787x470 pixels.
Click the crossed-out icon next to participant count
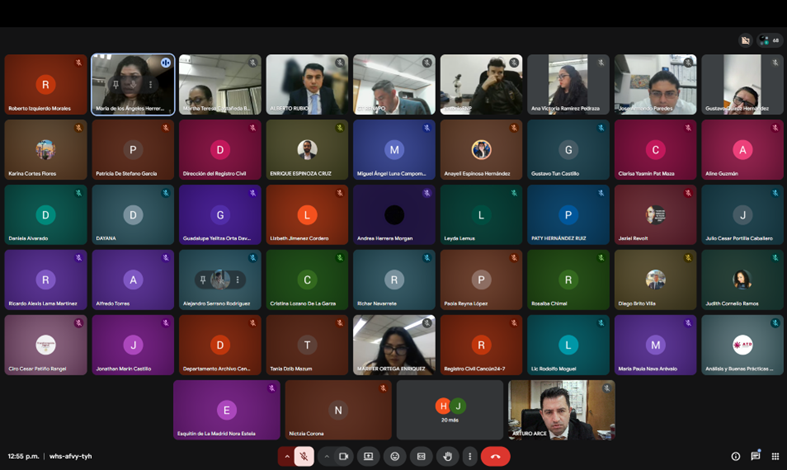click(745, 40)
